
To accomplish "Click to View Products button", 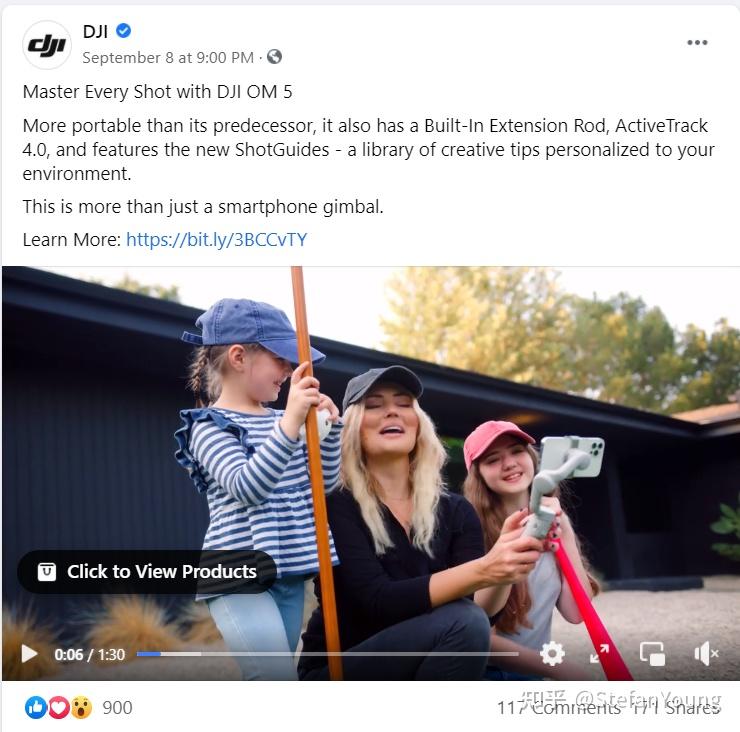I will (x=147, y=572).
